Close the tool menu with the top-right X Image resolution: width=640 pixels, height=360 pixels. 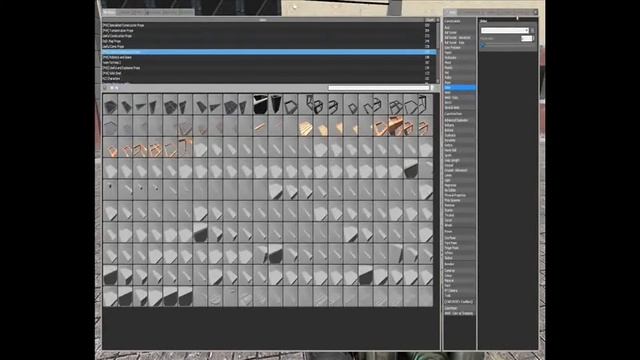(535, 12)
